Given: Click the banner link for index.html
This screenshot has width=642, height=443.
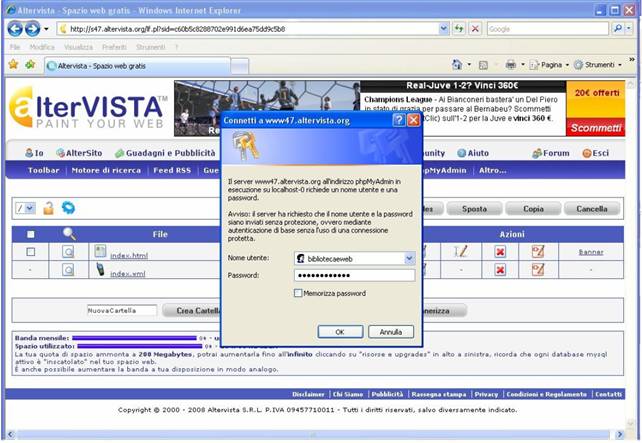Looking at the screenshot, I should coord(591,252).
